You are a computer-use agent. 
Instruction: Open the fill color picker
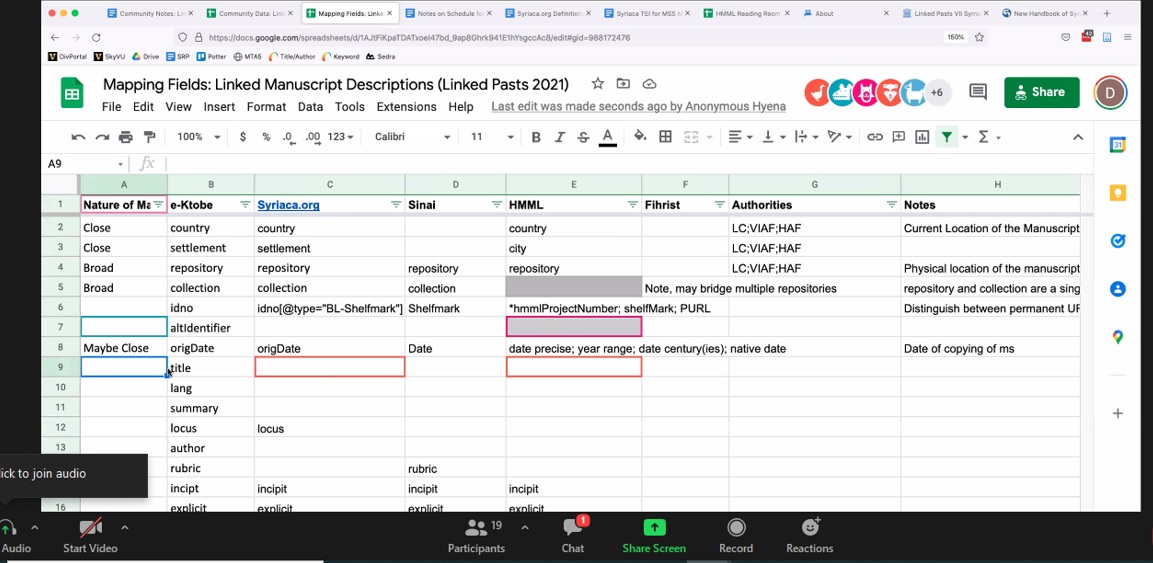[640, 137]
